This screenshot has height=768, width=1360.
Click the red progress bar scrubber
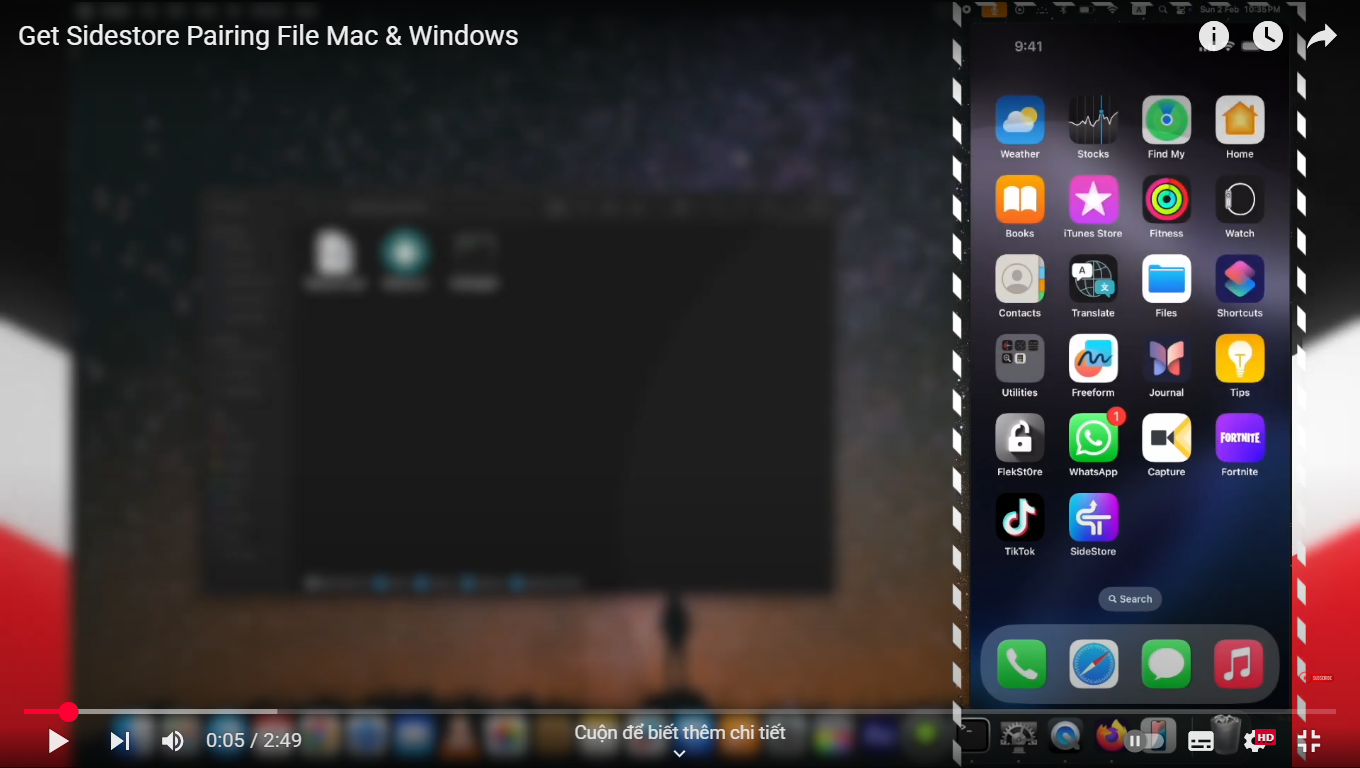pos(68,712)
